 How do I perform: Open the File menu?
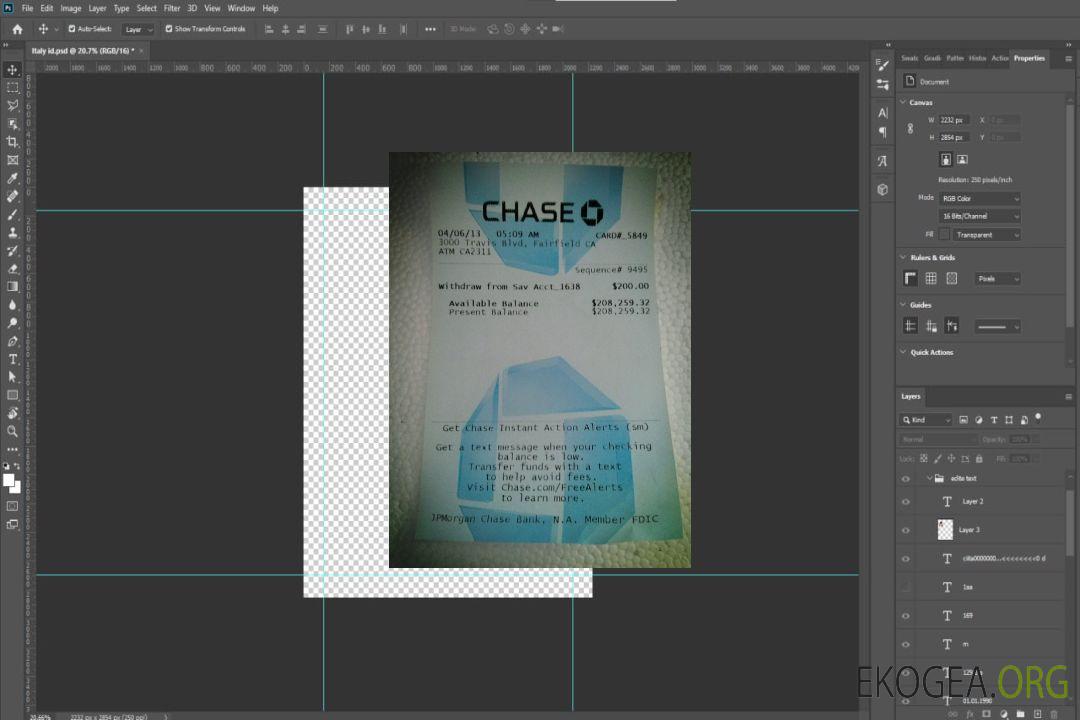tap(28, 8)
